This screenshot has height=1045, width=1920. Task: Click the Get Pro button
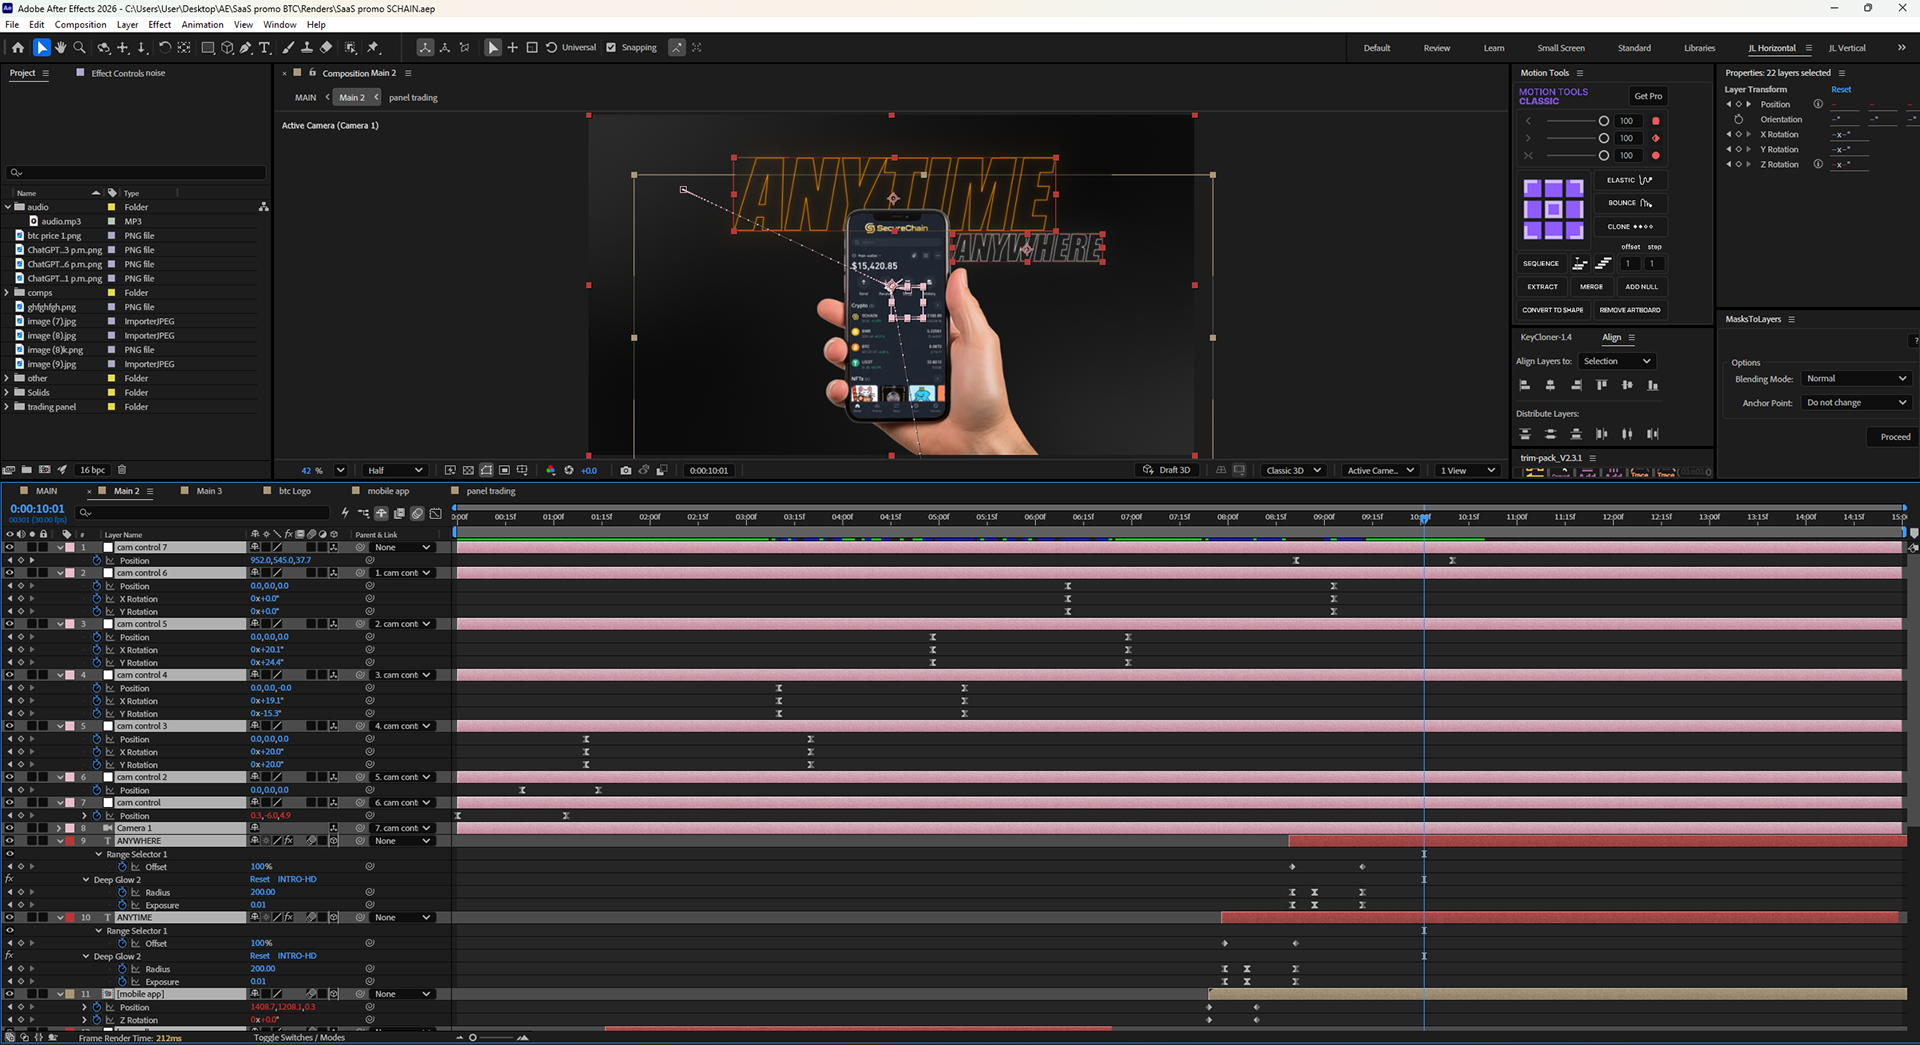point(1648,96)
